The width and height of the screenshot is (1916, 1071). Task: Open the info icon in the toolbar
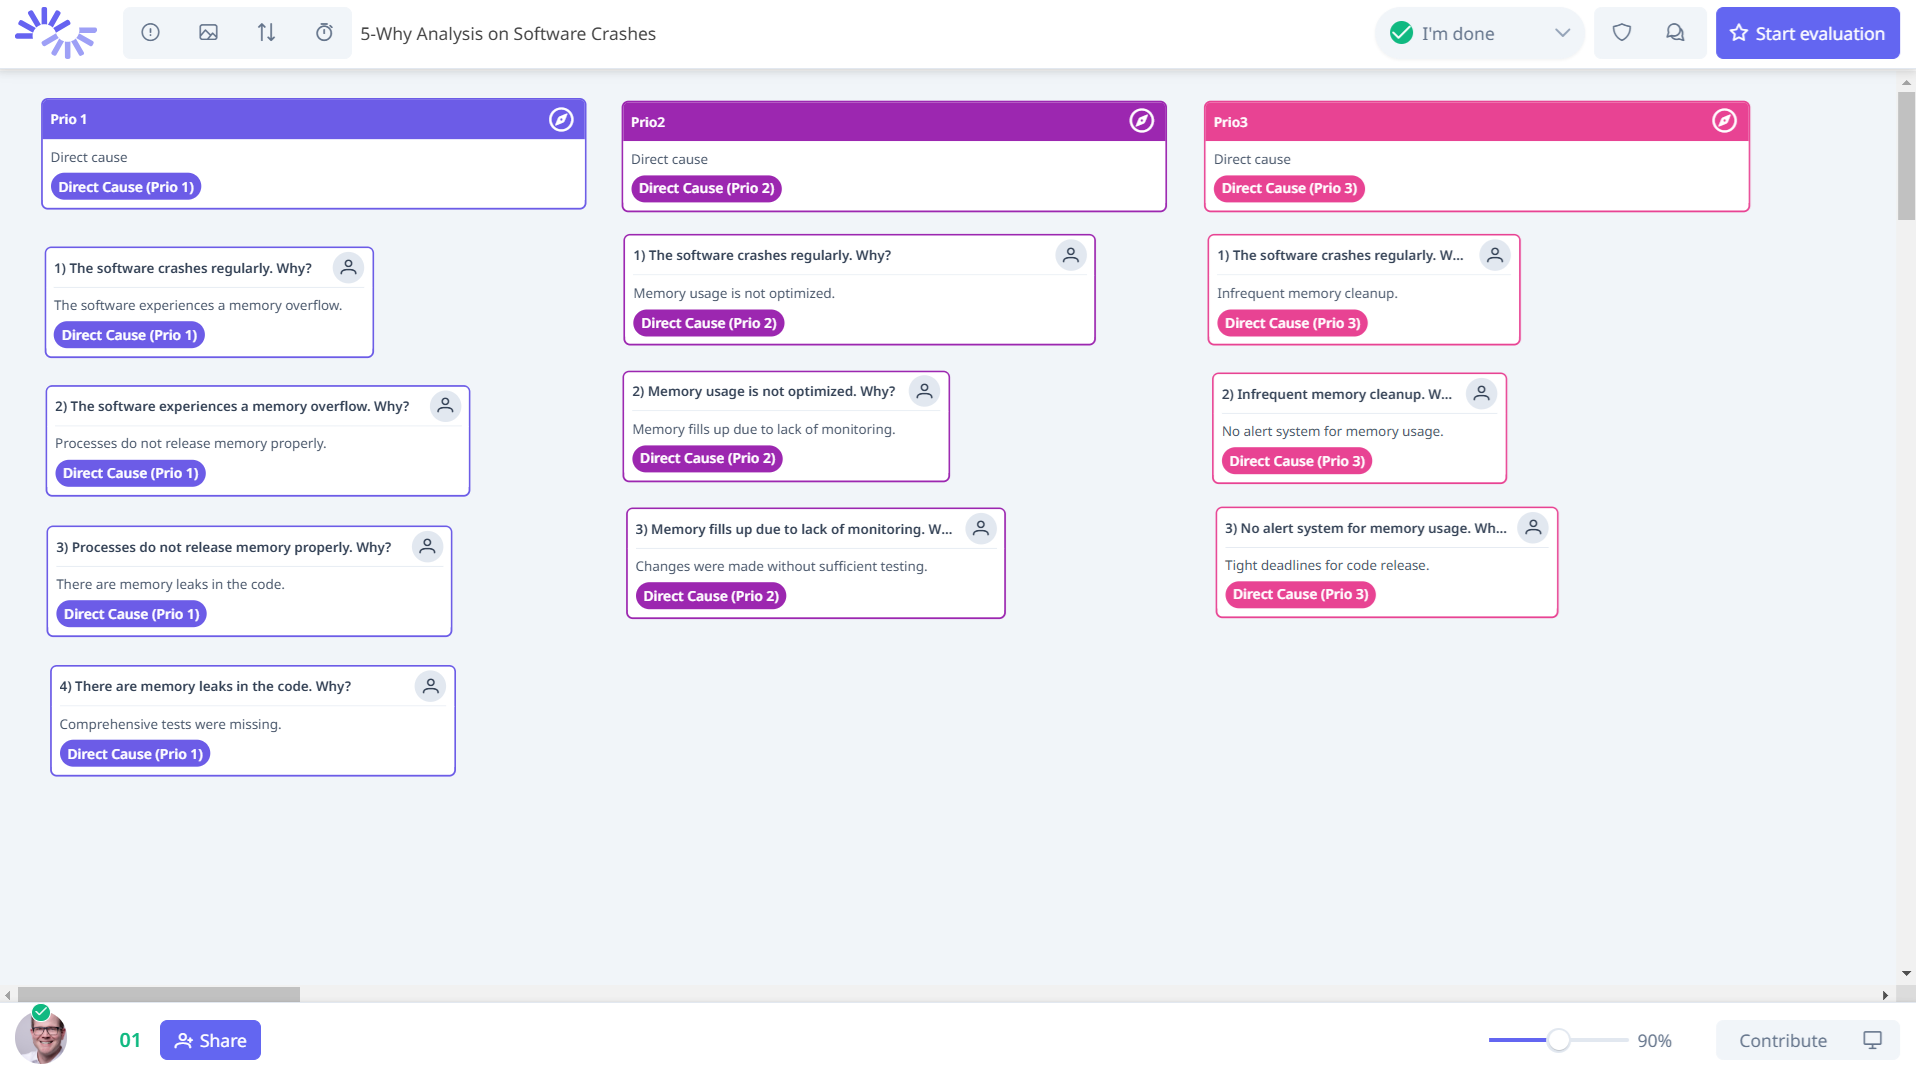tap(150, 33)
